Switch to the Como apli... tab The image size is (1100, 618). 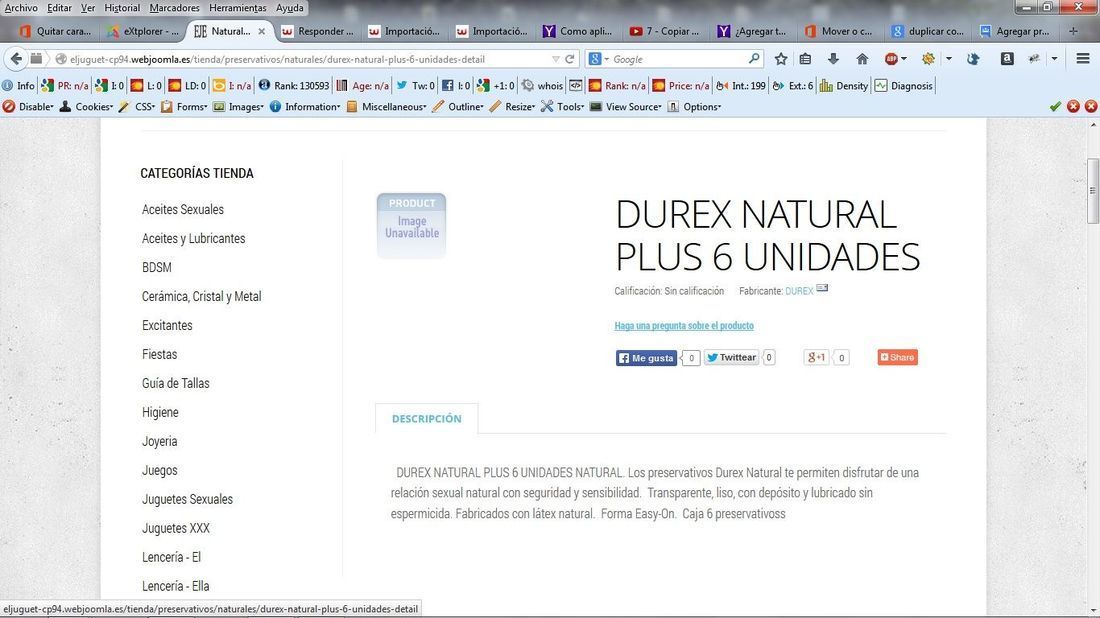pyautogui.click(x=578, y=32)
